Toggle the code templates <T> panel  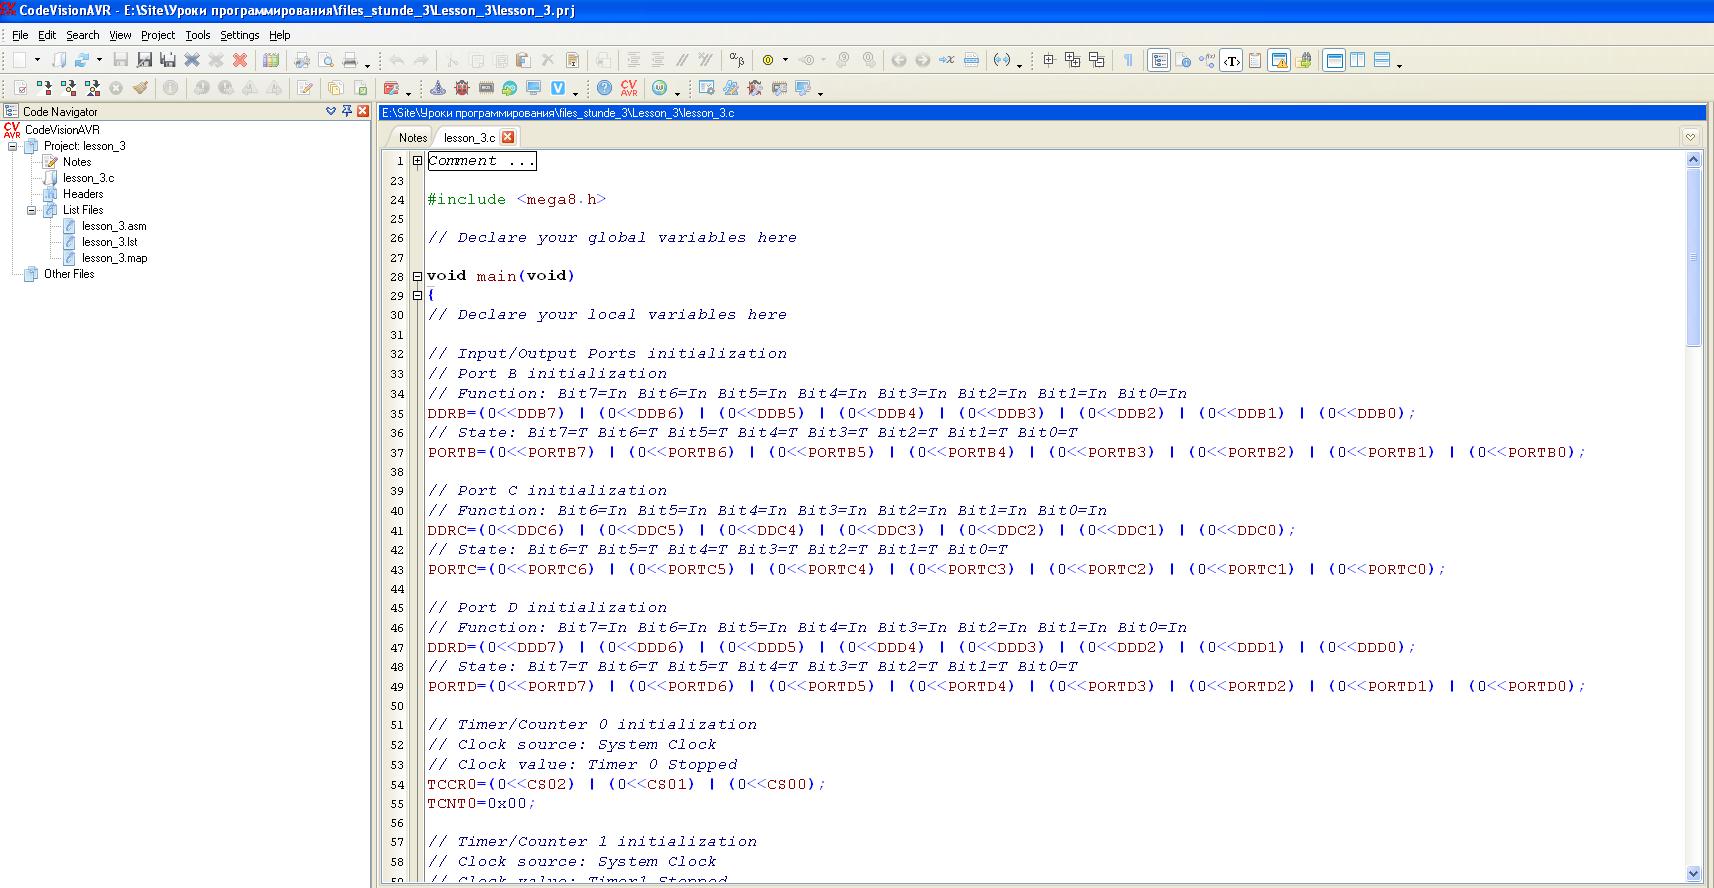click(1231, 60)
